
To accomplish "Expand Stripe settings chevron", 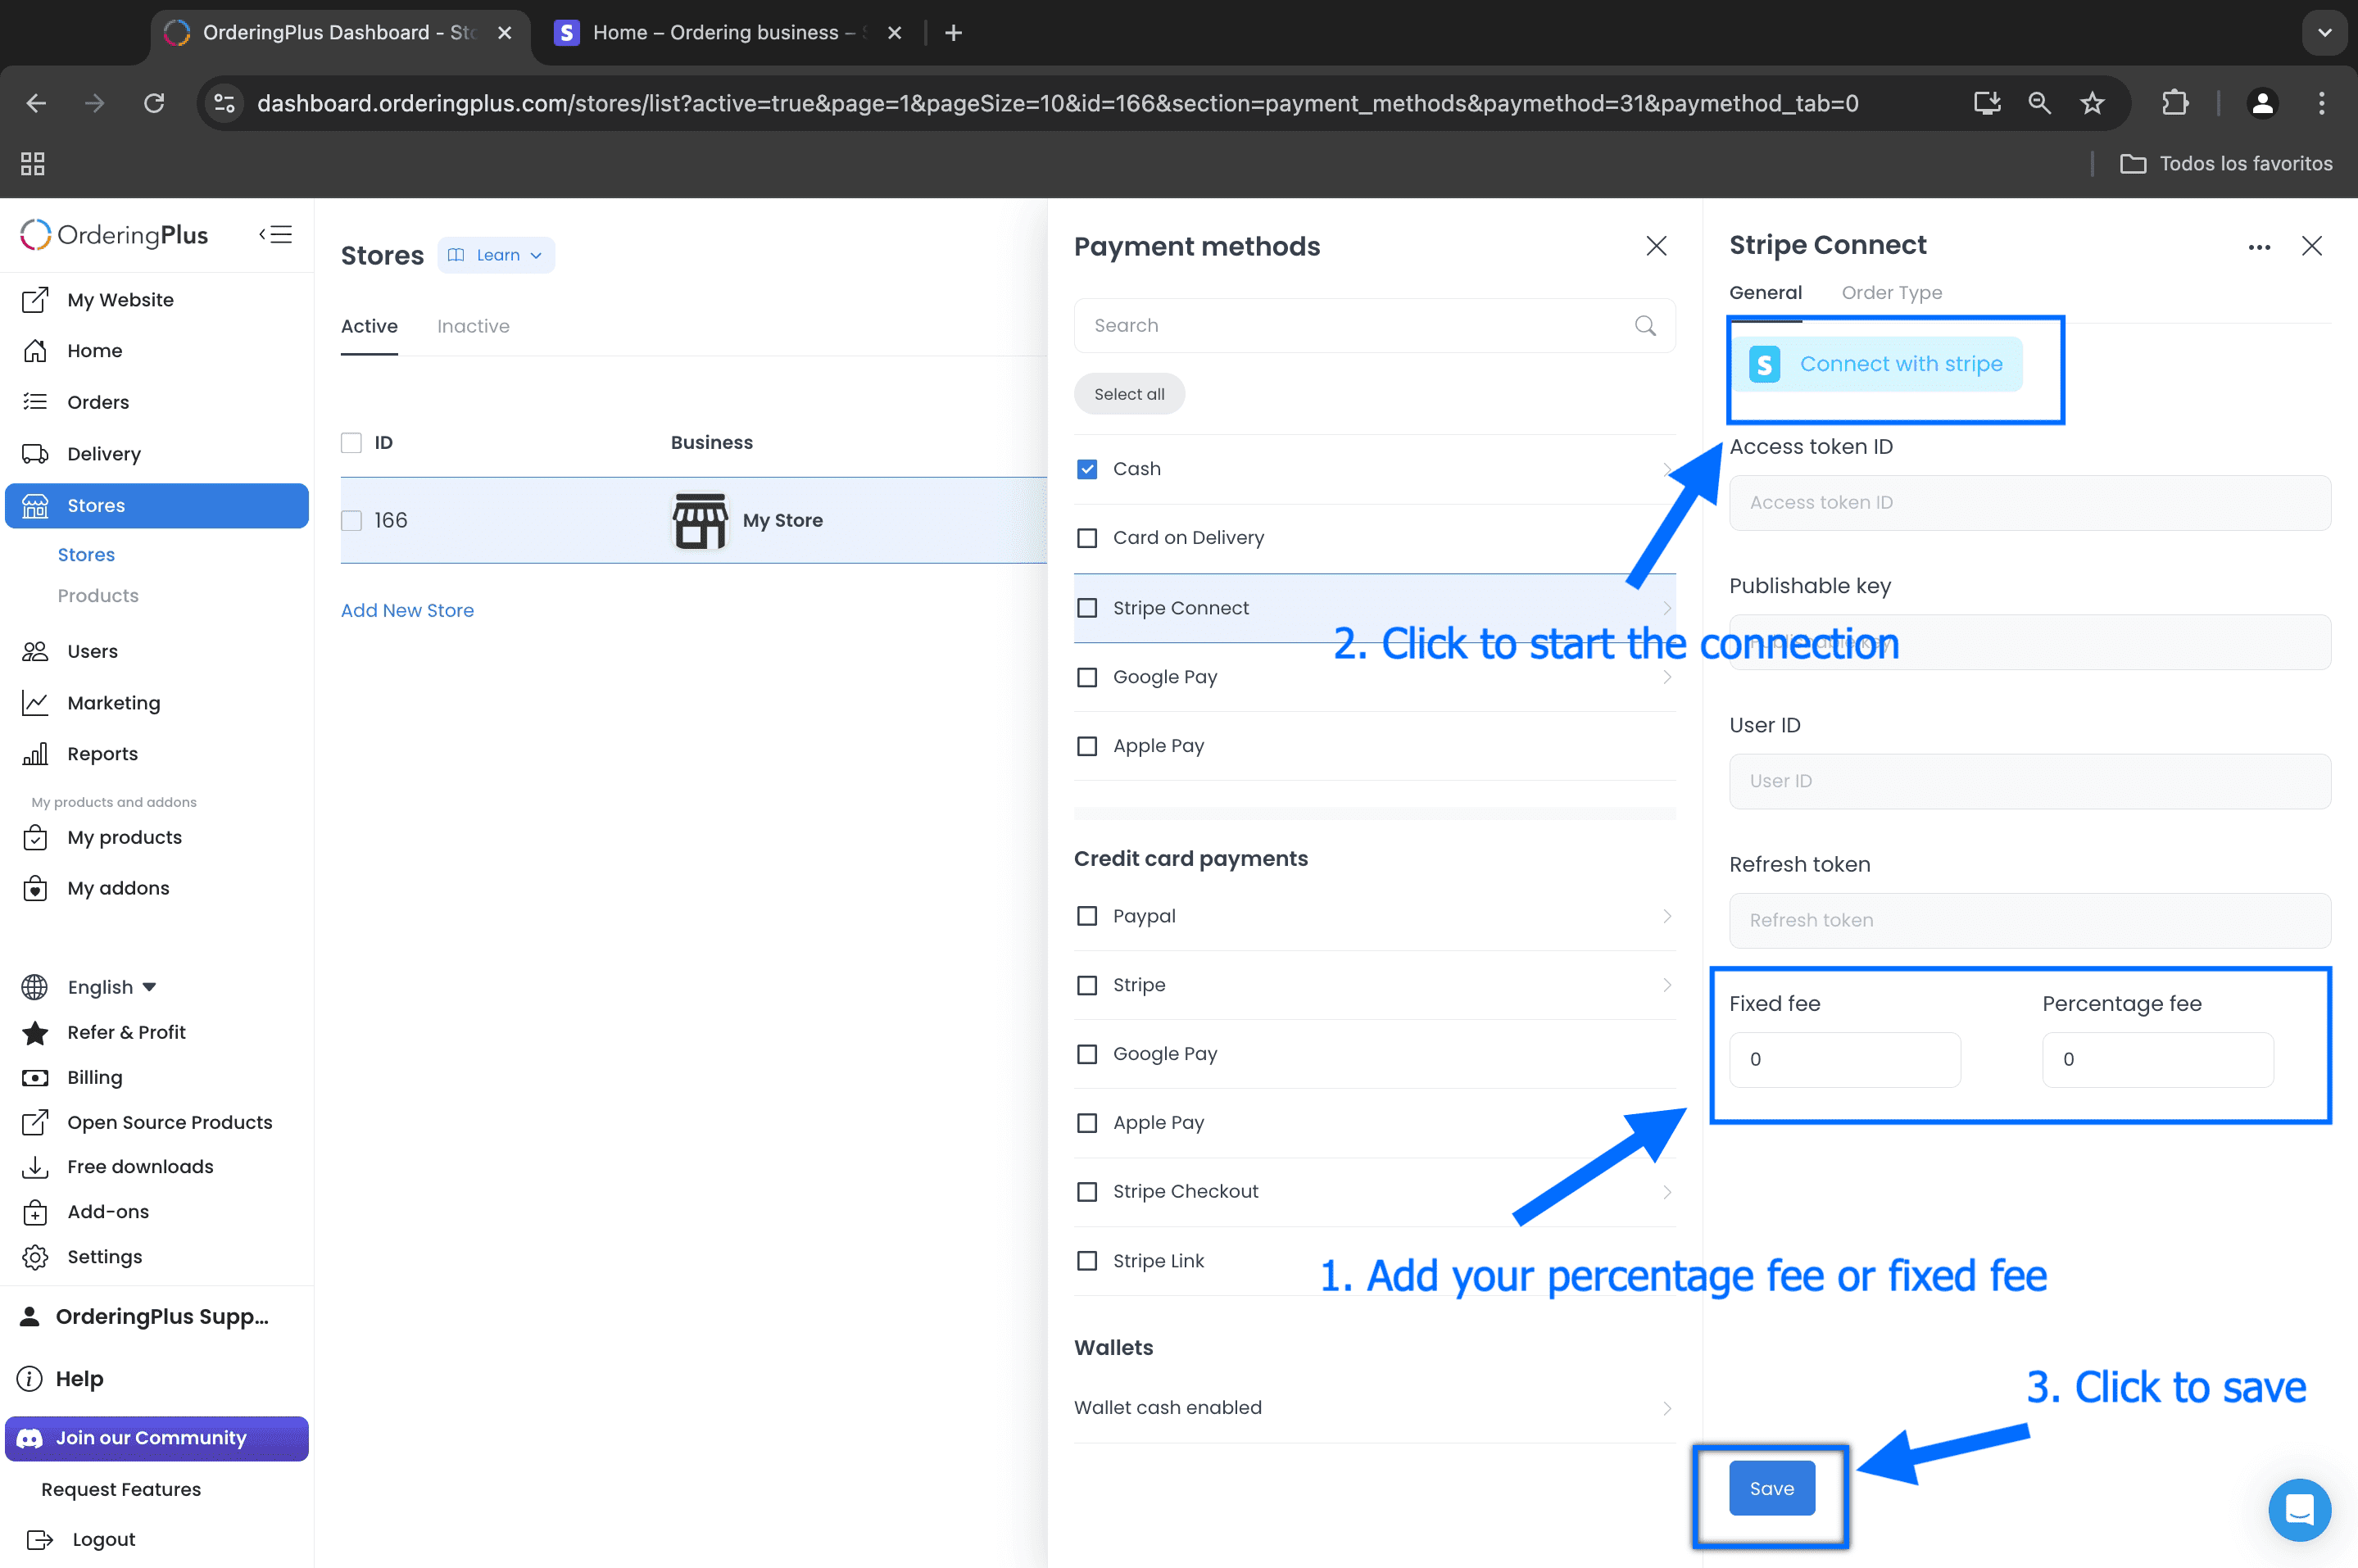I will pyautogui.click(x=1667, y=985).
